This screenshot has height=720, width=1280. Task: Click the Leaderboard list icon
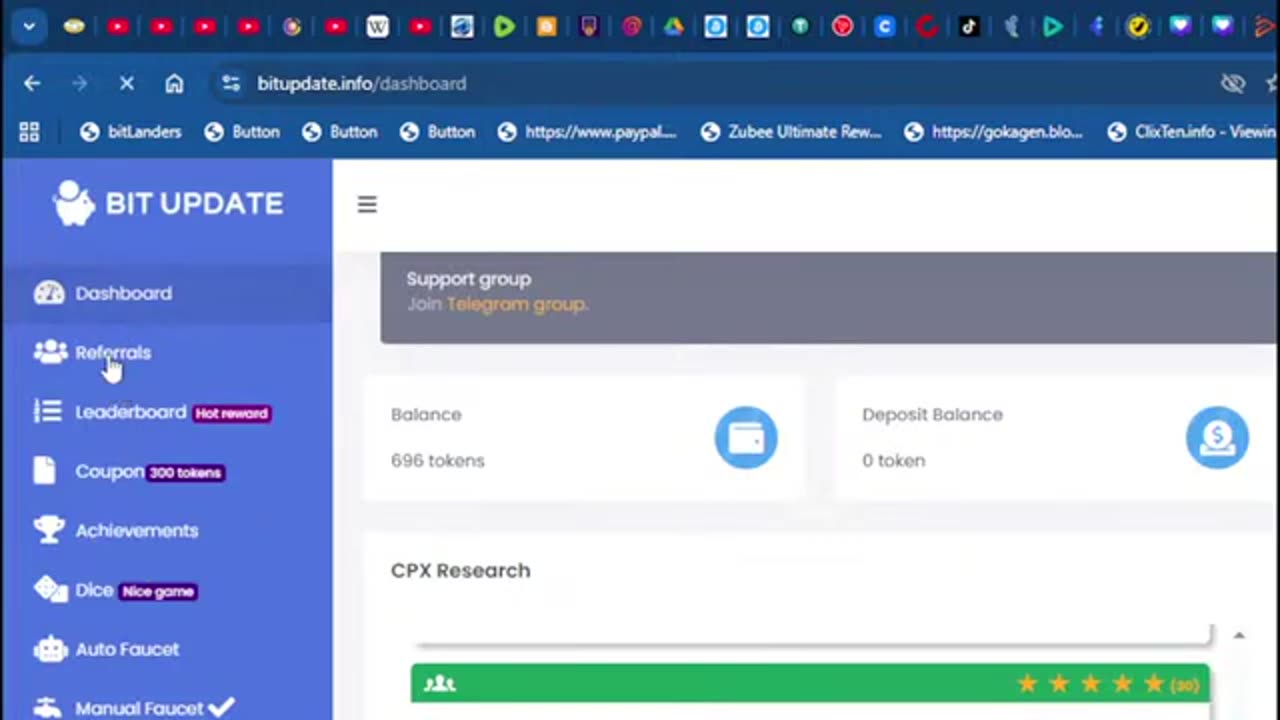[x=48, y=411]
